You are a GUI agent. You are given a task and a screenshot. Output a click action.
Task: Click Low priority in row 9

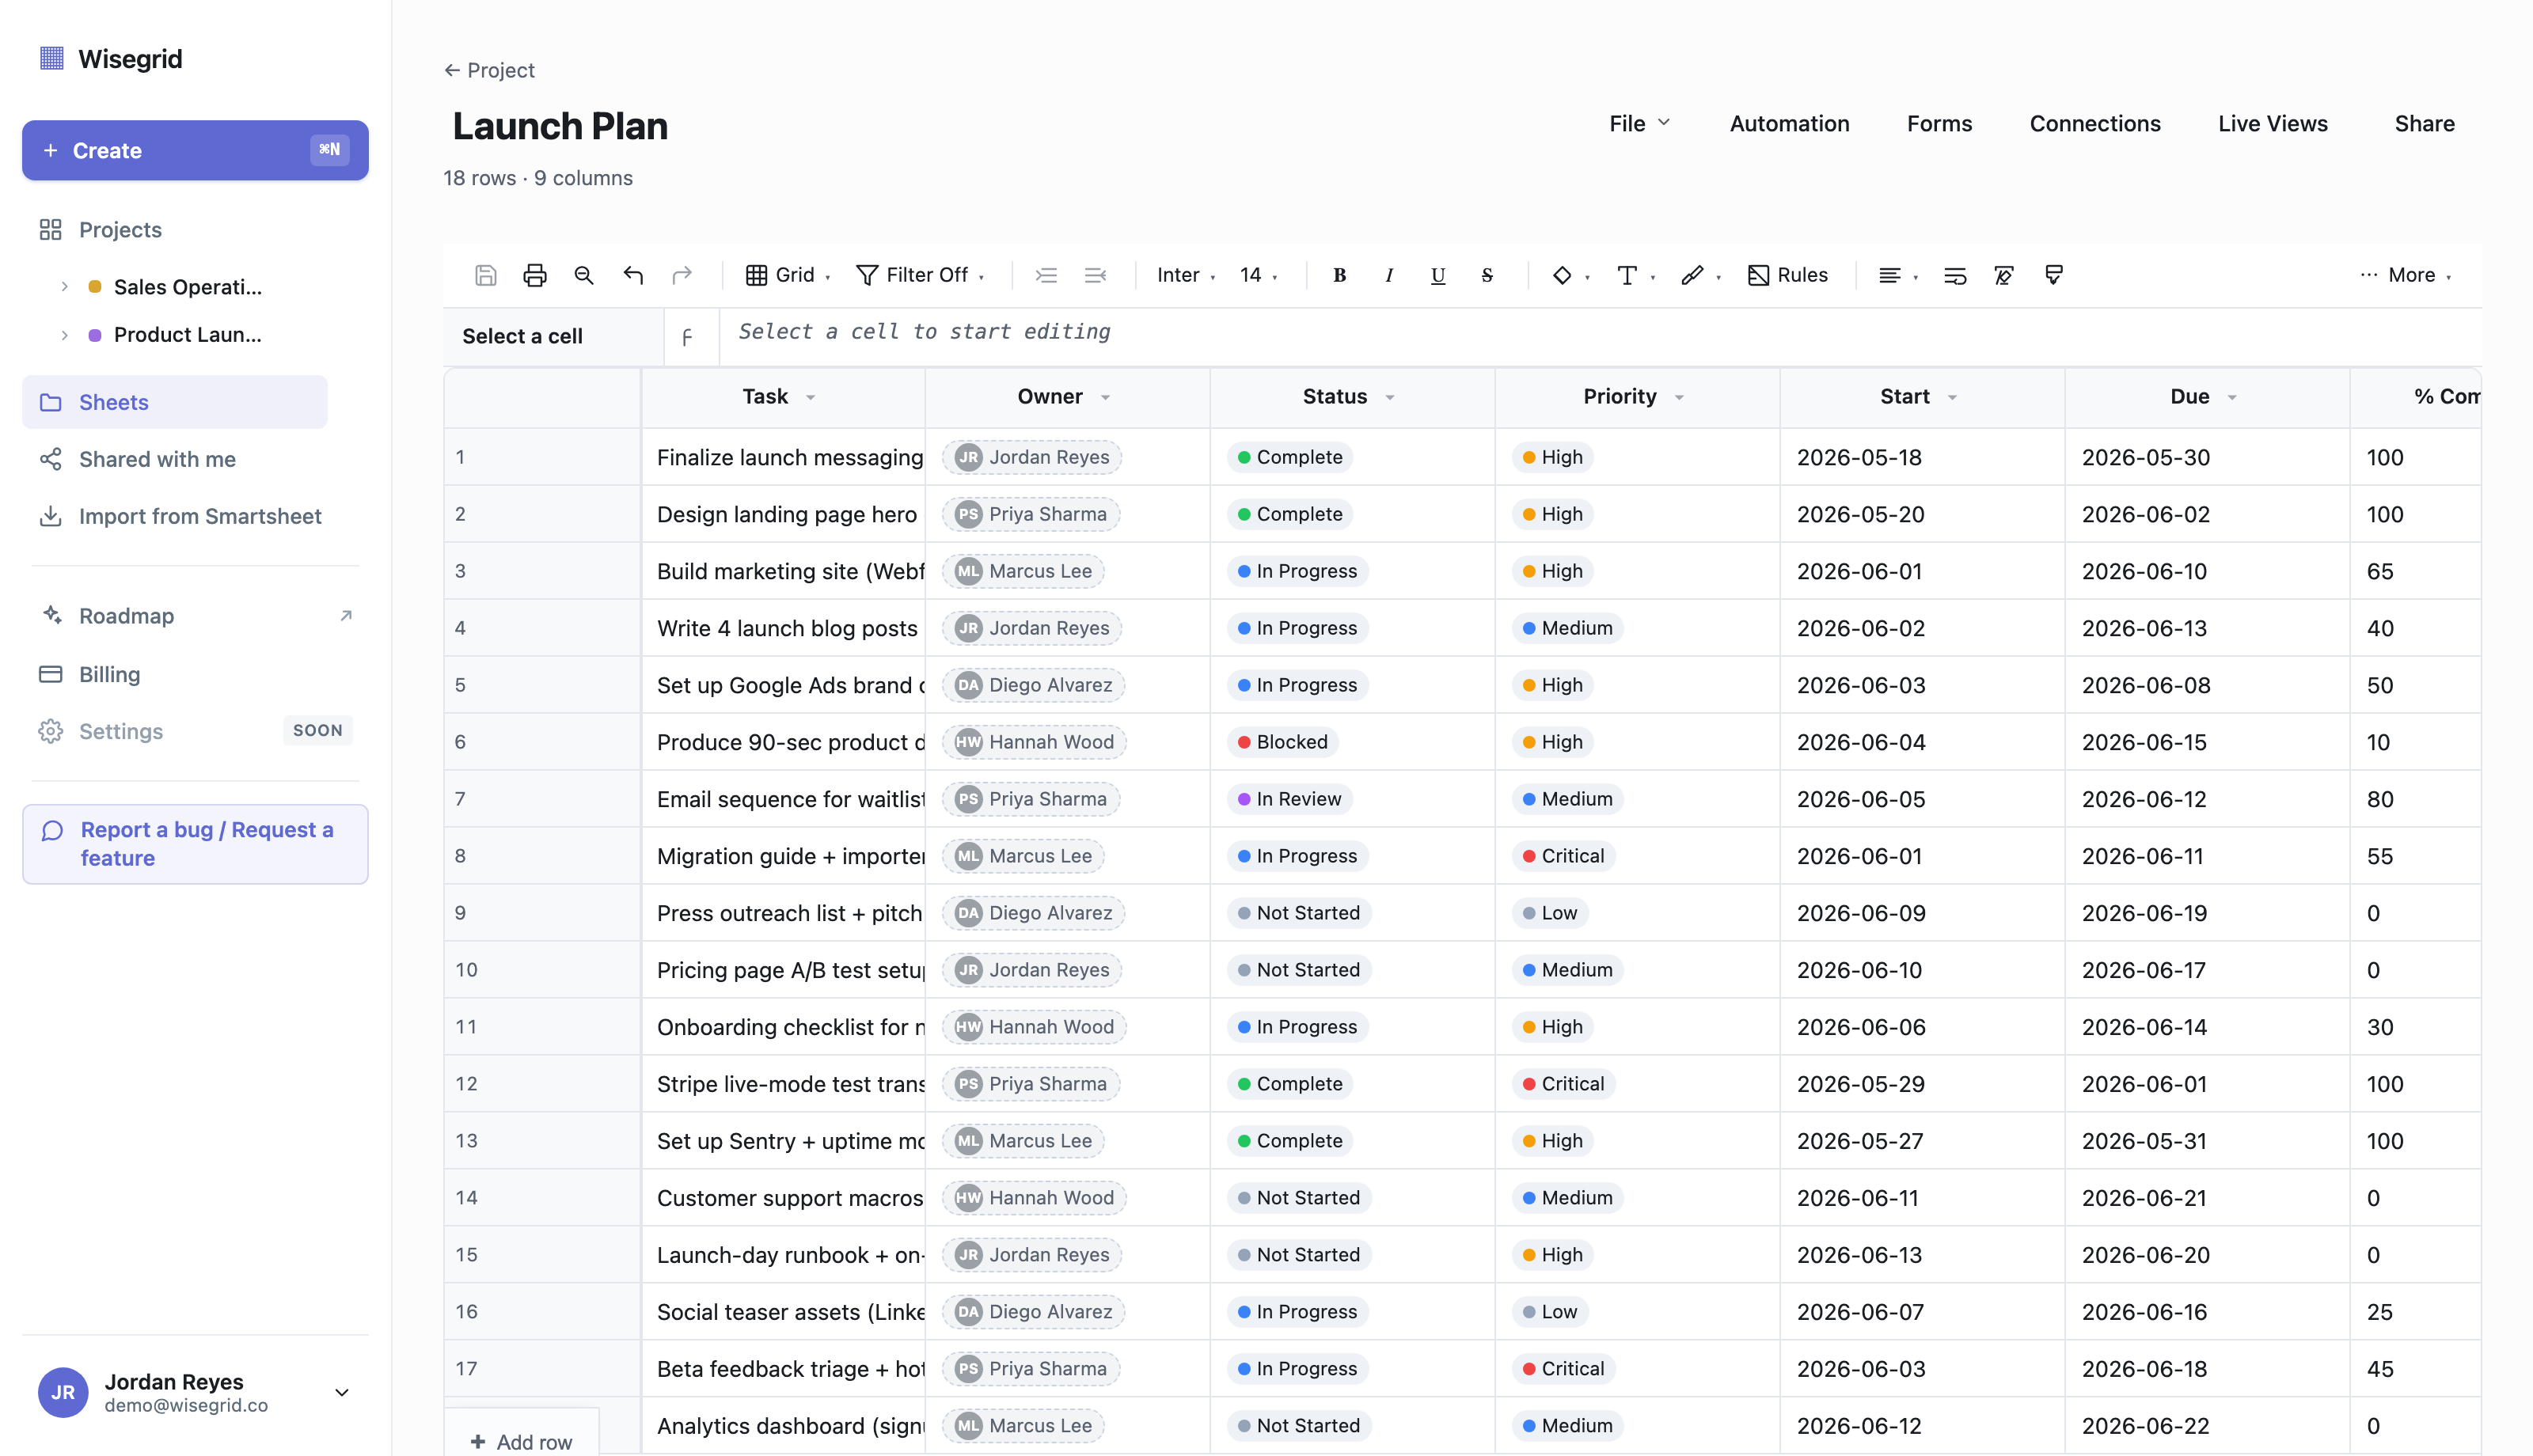pyautogui.click(x=1549, y=912)
